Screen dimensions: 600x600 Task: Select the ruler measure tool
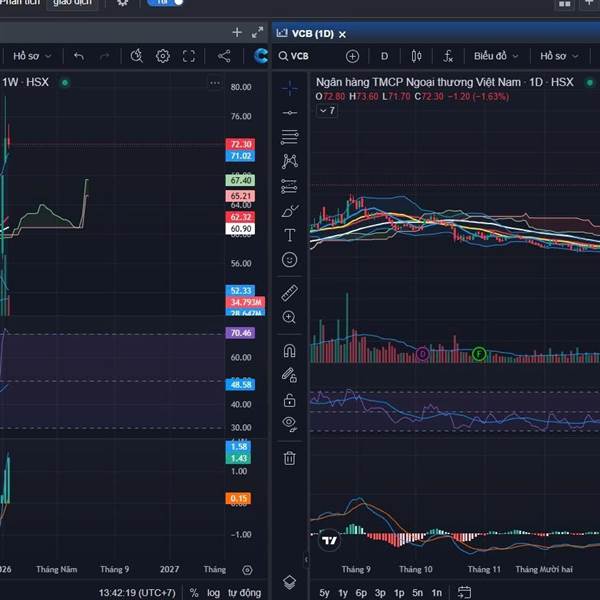[290, 293]
